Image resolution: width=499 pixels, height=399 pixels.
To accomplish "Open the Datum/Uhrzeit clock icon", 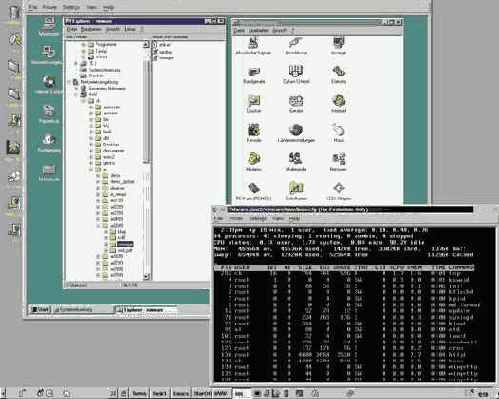I will coord(296,74).
